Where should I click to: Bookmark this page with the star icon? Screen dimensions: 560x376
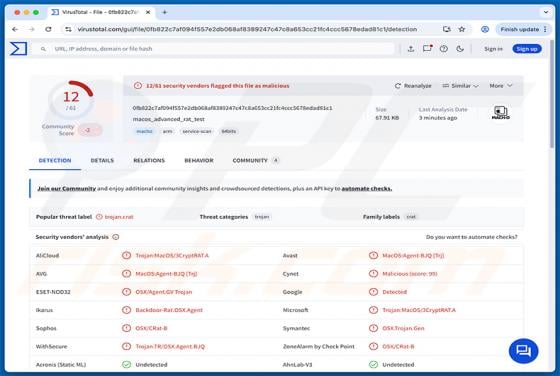[x=462, y=29]
